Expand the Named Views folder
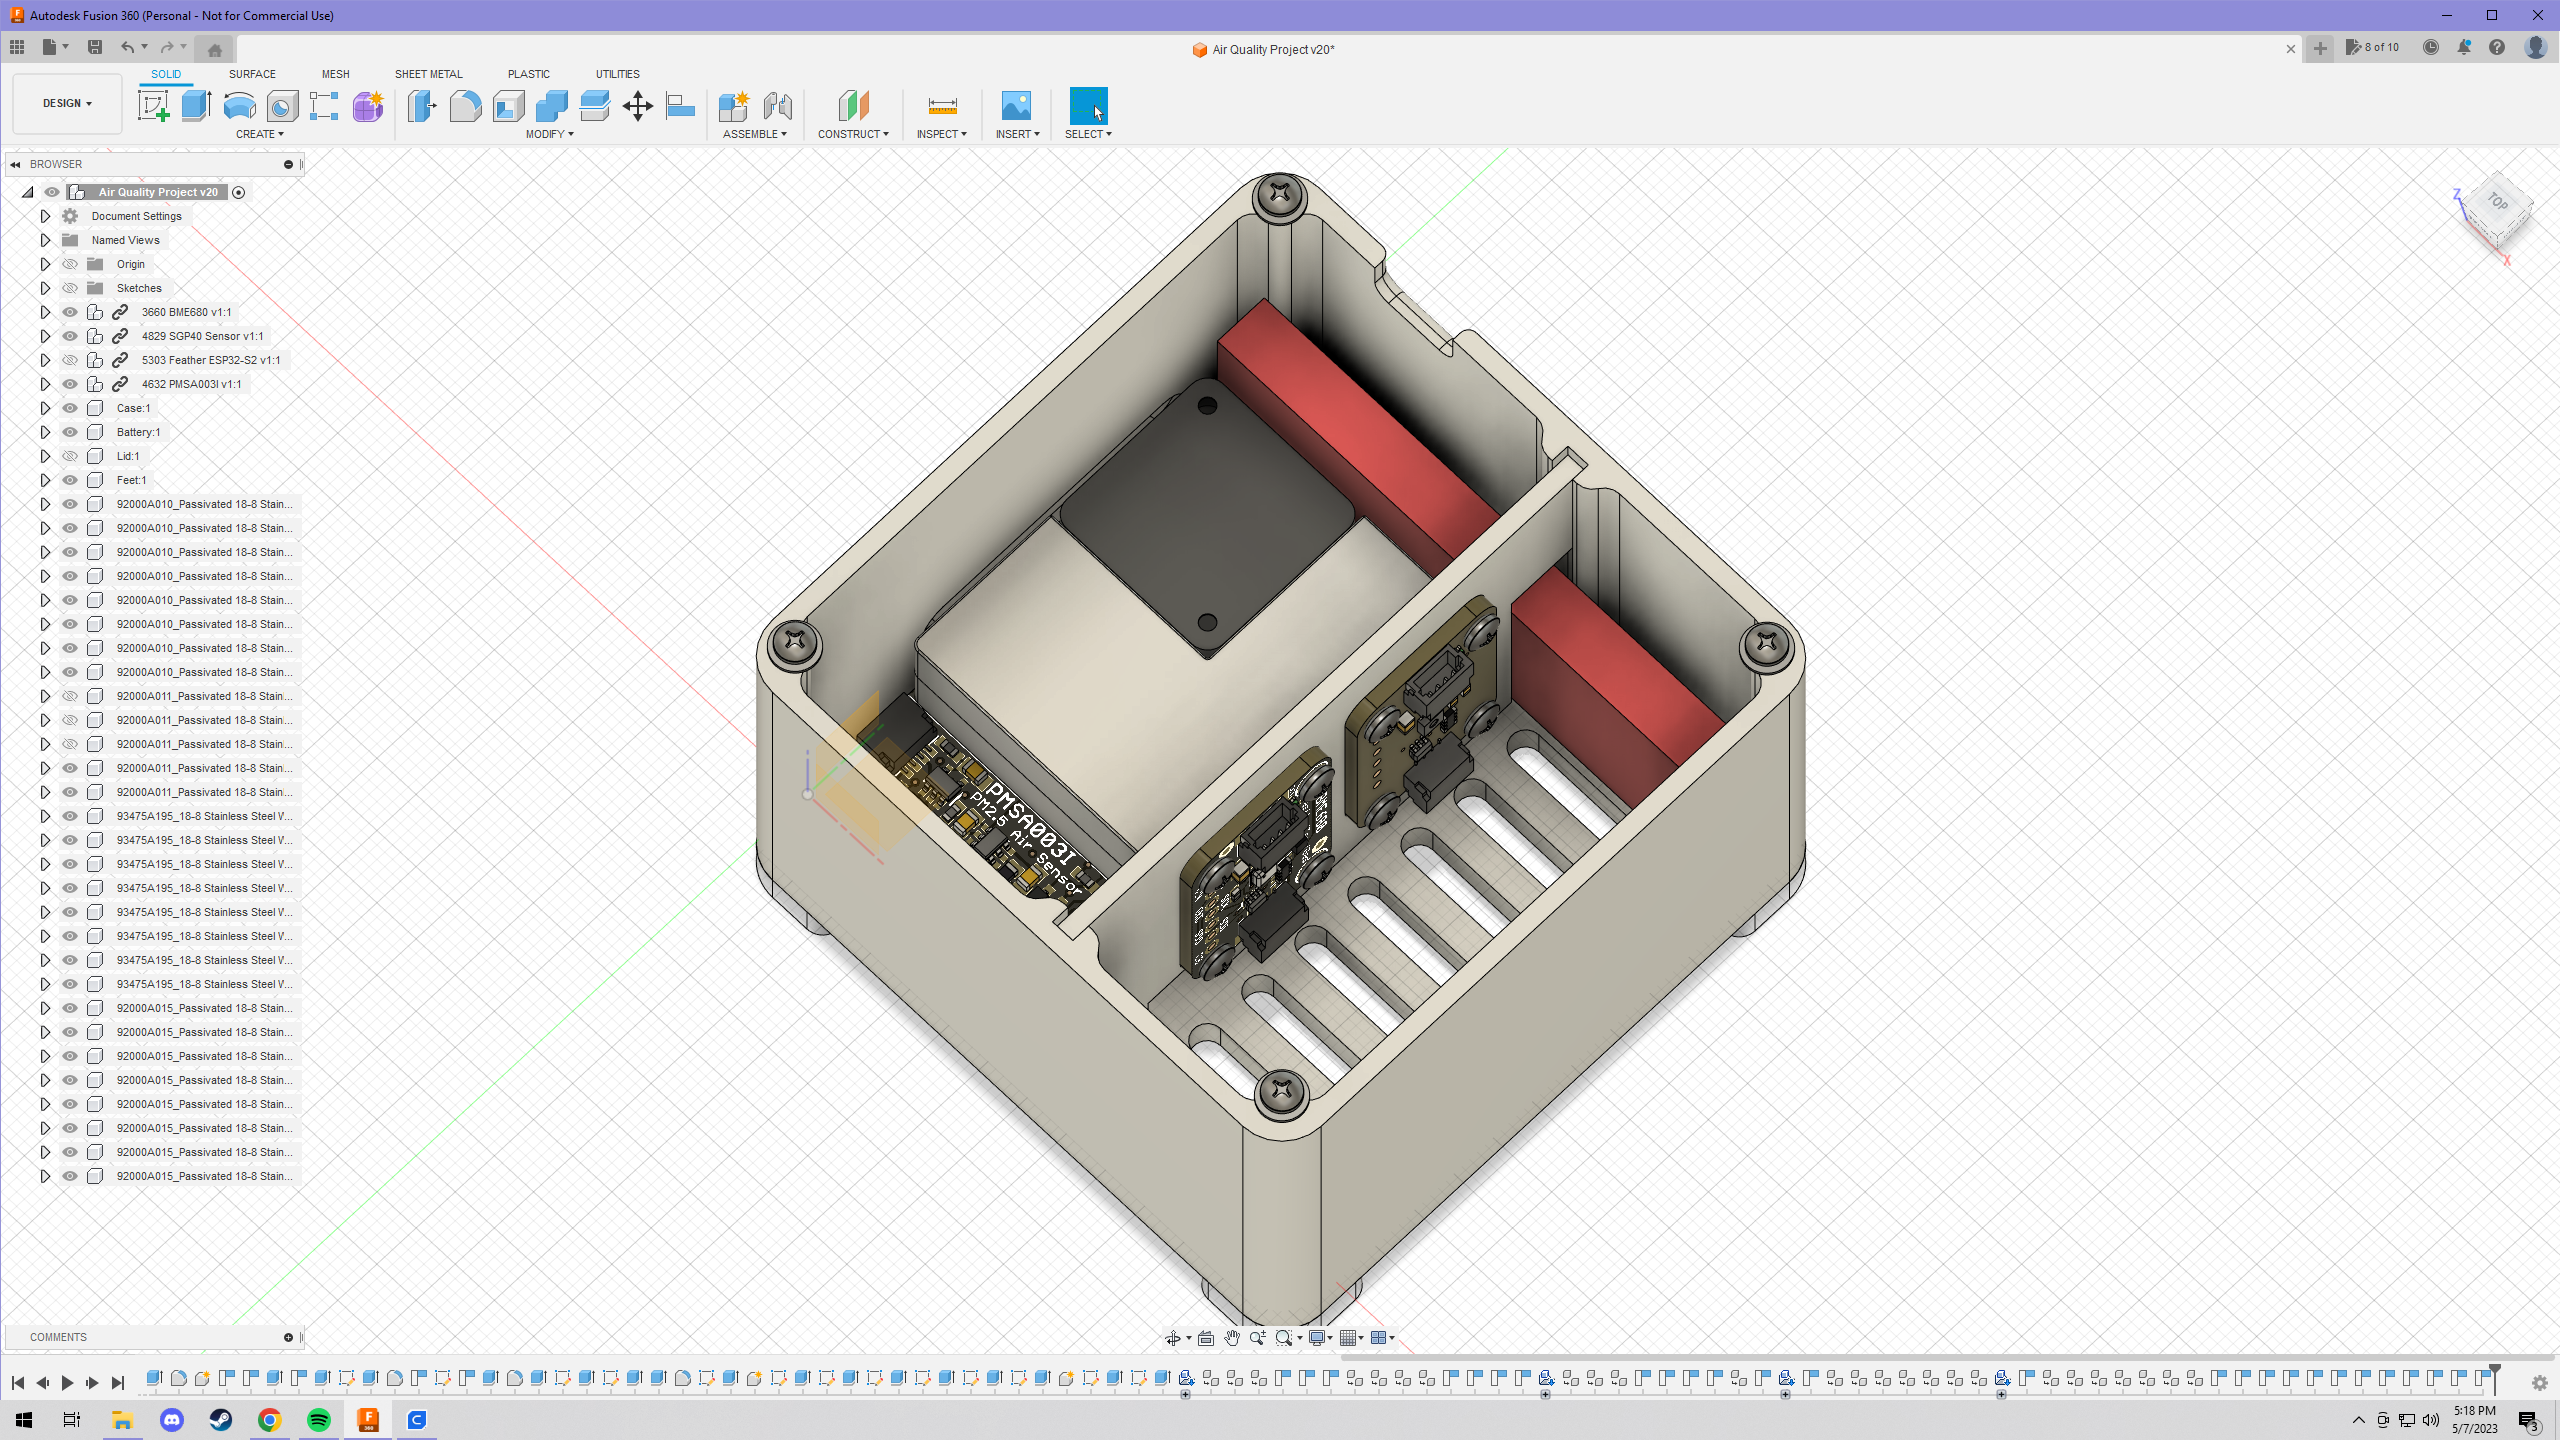Viewport: 2560px width, 1440px height. (45, 240)
